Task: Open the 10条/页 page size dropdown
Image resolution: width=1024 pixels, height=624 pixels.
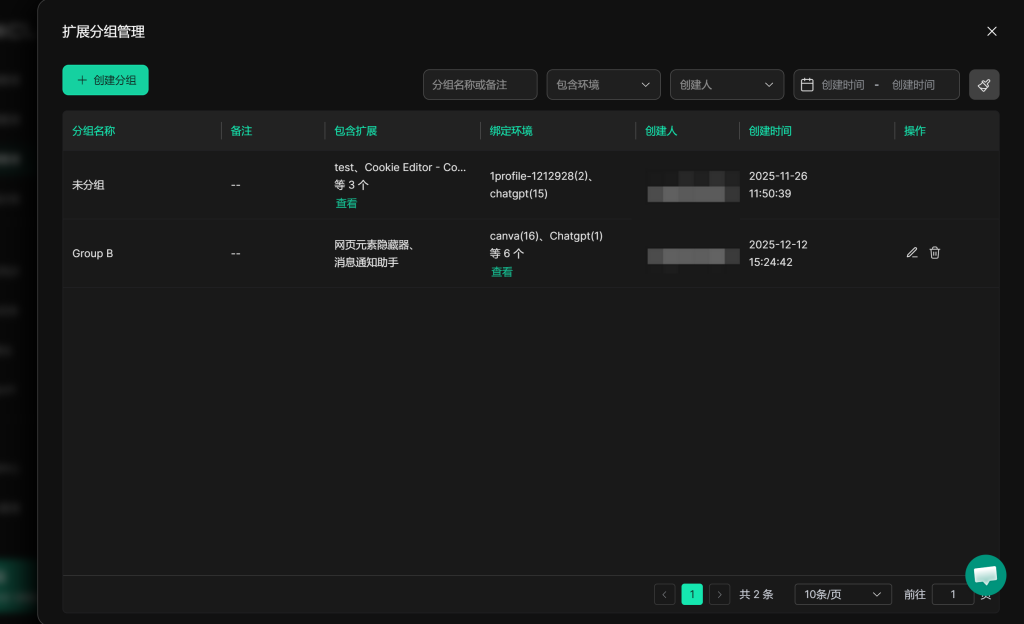Action: tap(842, 594)
